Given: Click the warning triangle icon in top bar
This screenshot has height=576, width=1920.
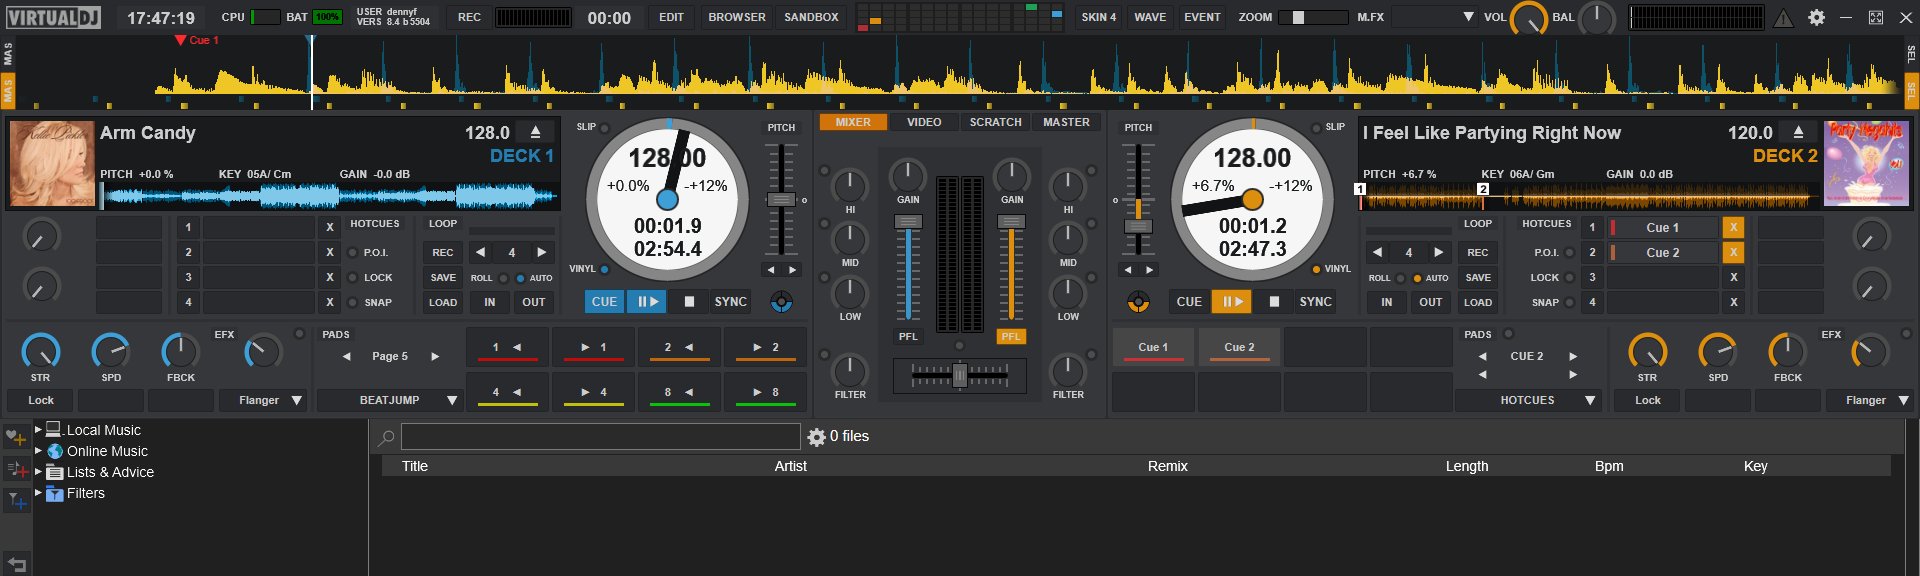Looking at the screenshot, I should [x=1783, y=18].
